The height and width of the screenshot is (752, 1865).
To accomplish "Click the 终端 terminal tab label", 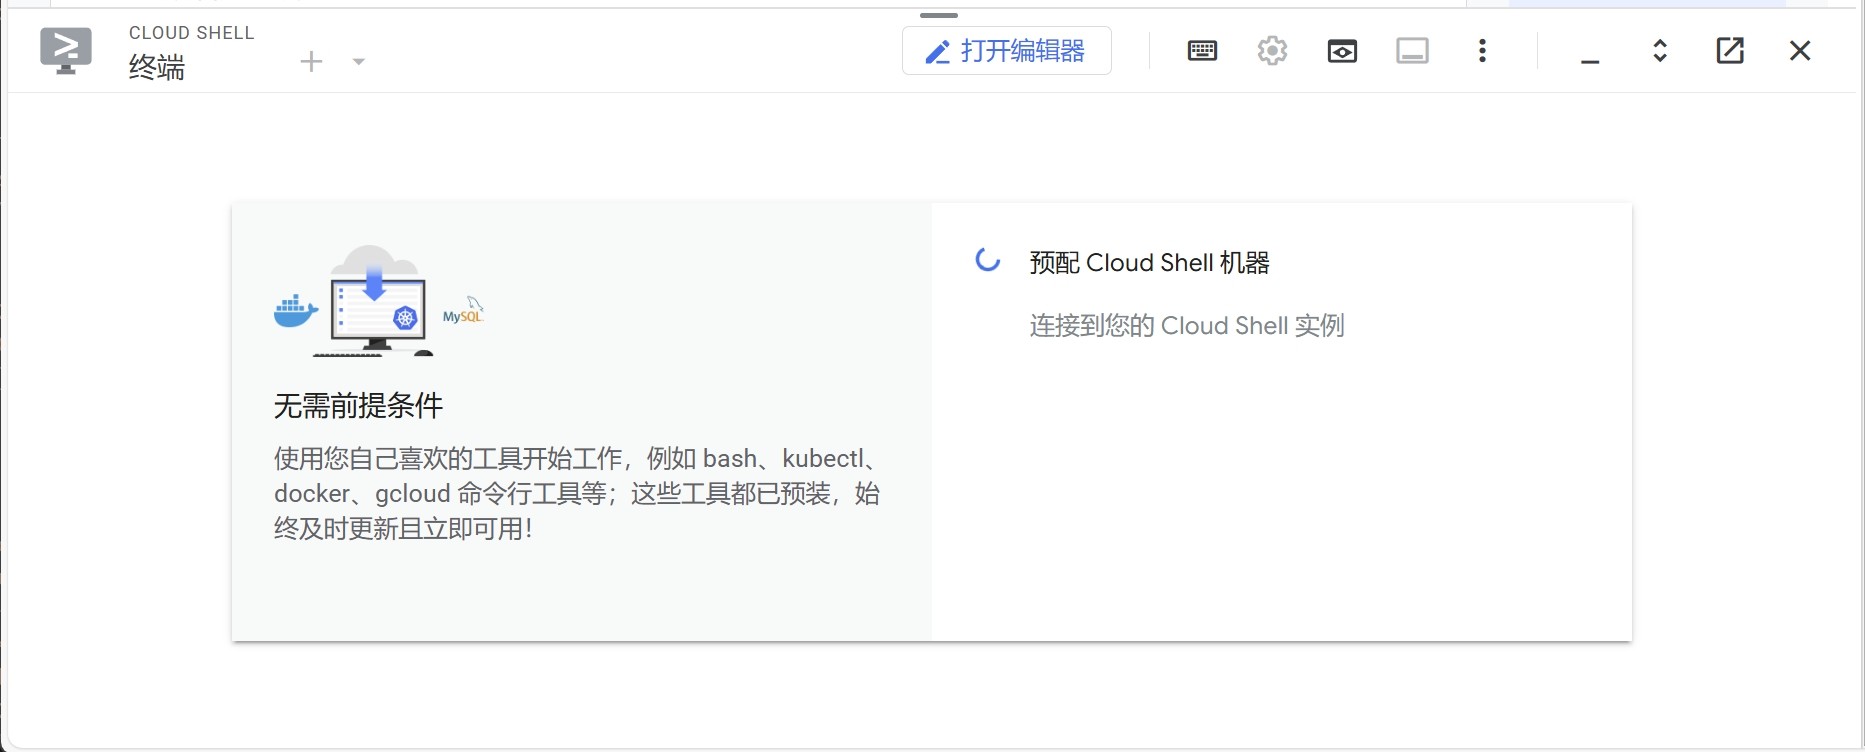I will [x=157, y=68].
